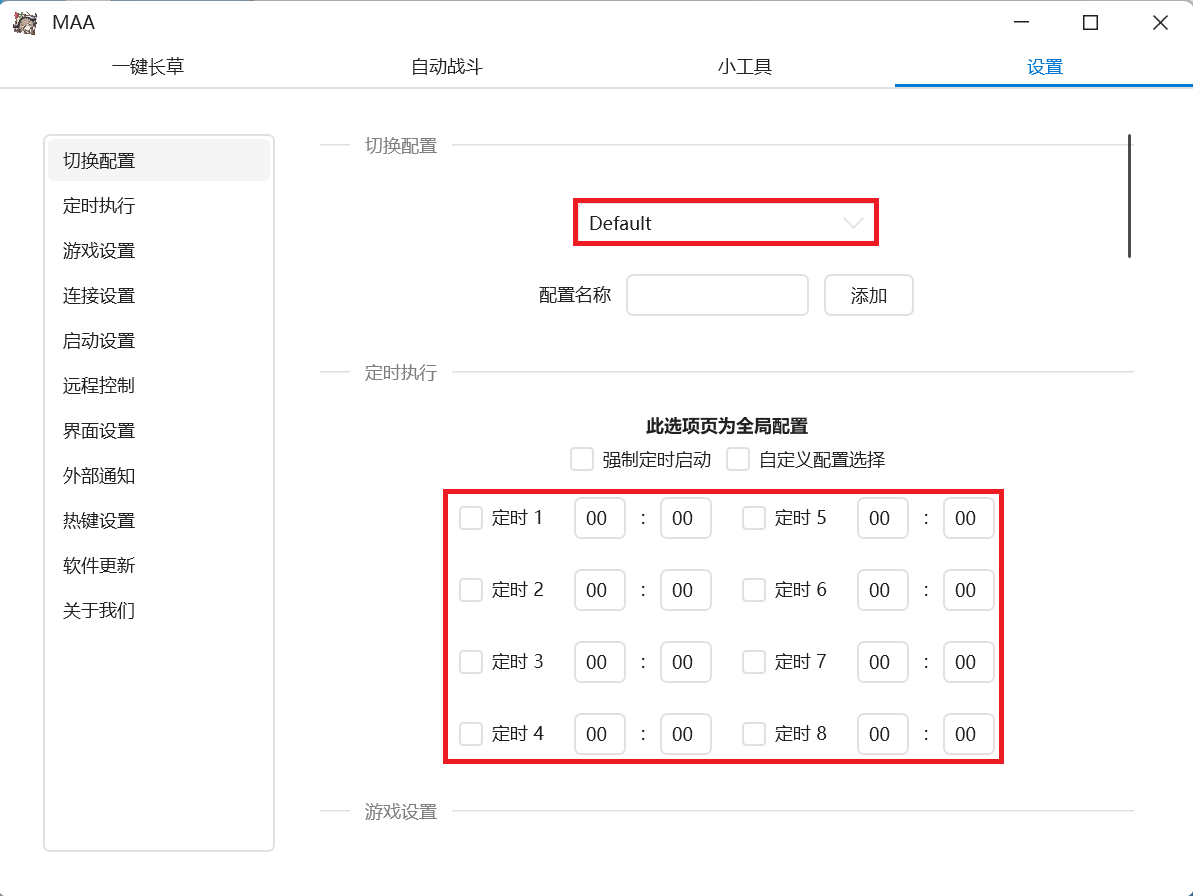Viewport: 1193px width, 896px height.
Task: Maximize the MAA window
Action: pos(1090,23)
